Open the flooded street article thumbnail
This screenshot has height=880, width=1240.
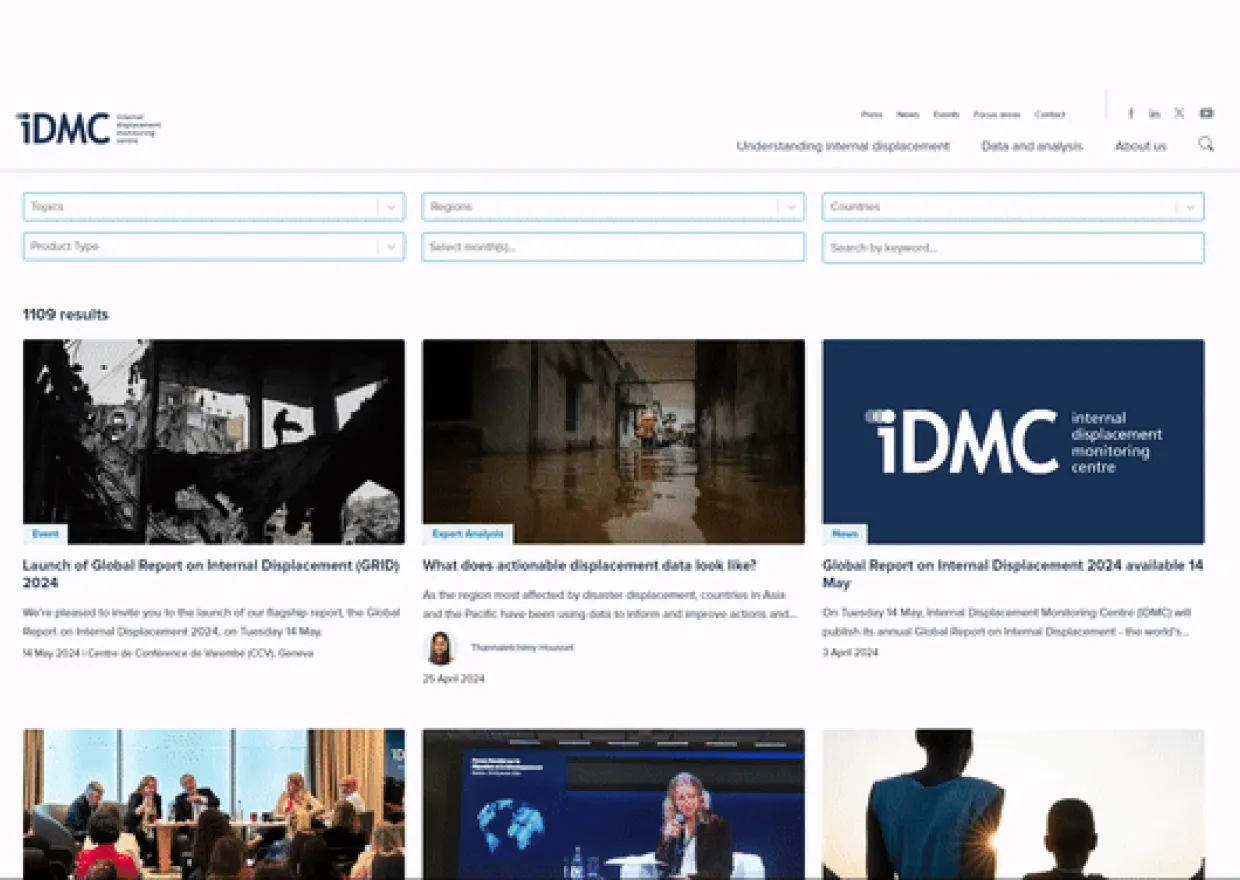pyautogui.click(x=613, y=441)
